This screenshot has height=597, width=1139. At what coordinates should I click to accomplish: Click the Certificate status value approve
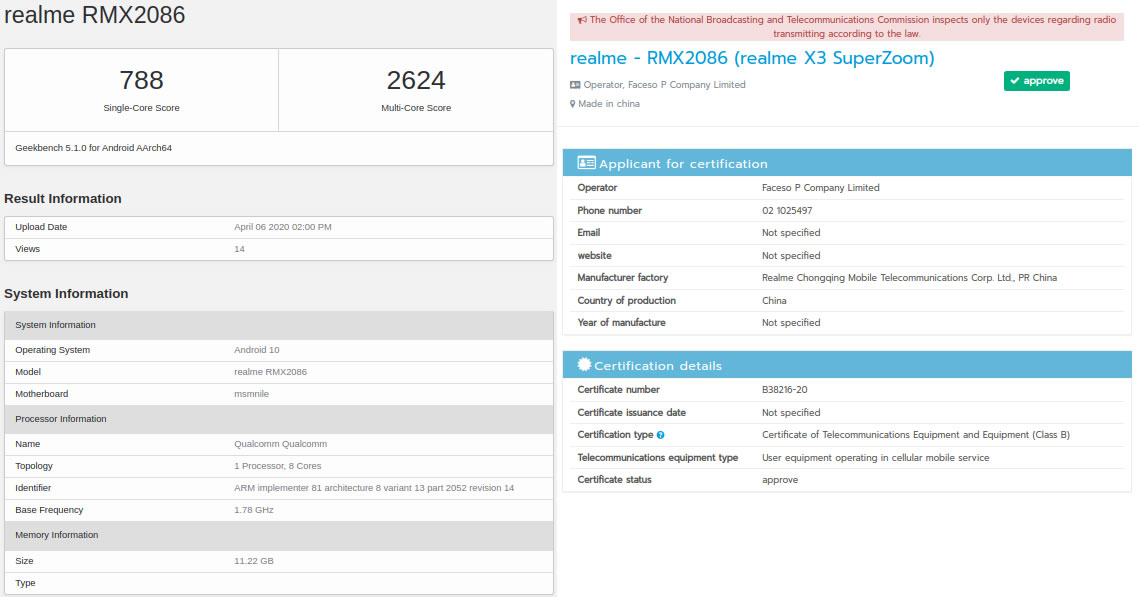coord(780,480)
